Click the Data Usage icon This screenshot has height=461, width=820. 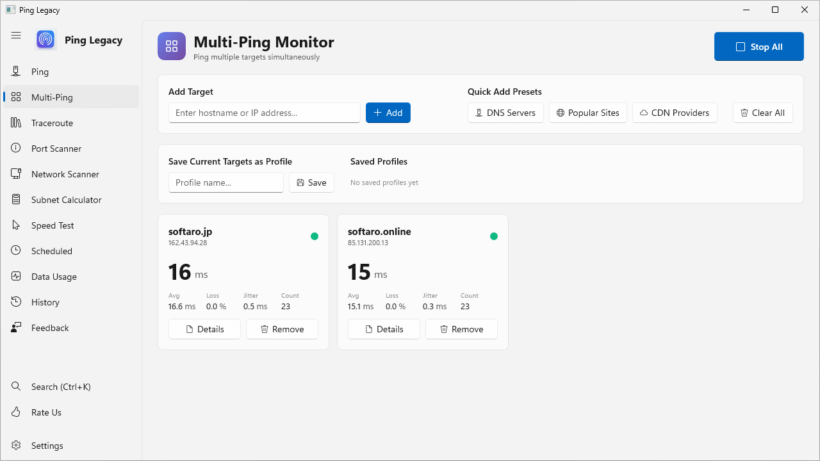16,276
